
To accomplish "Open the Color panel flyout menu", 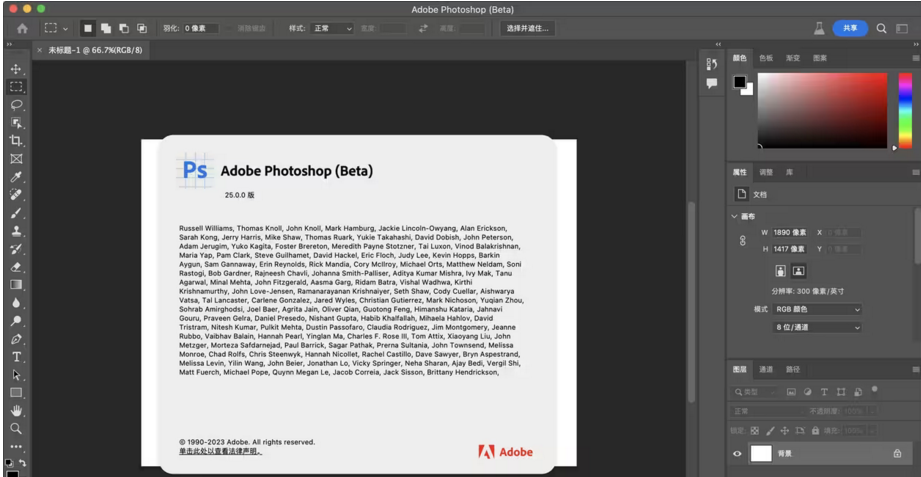I will 915,58.
